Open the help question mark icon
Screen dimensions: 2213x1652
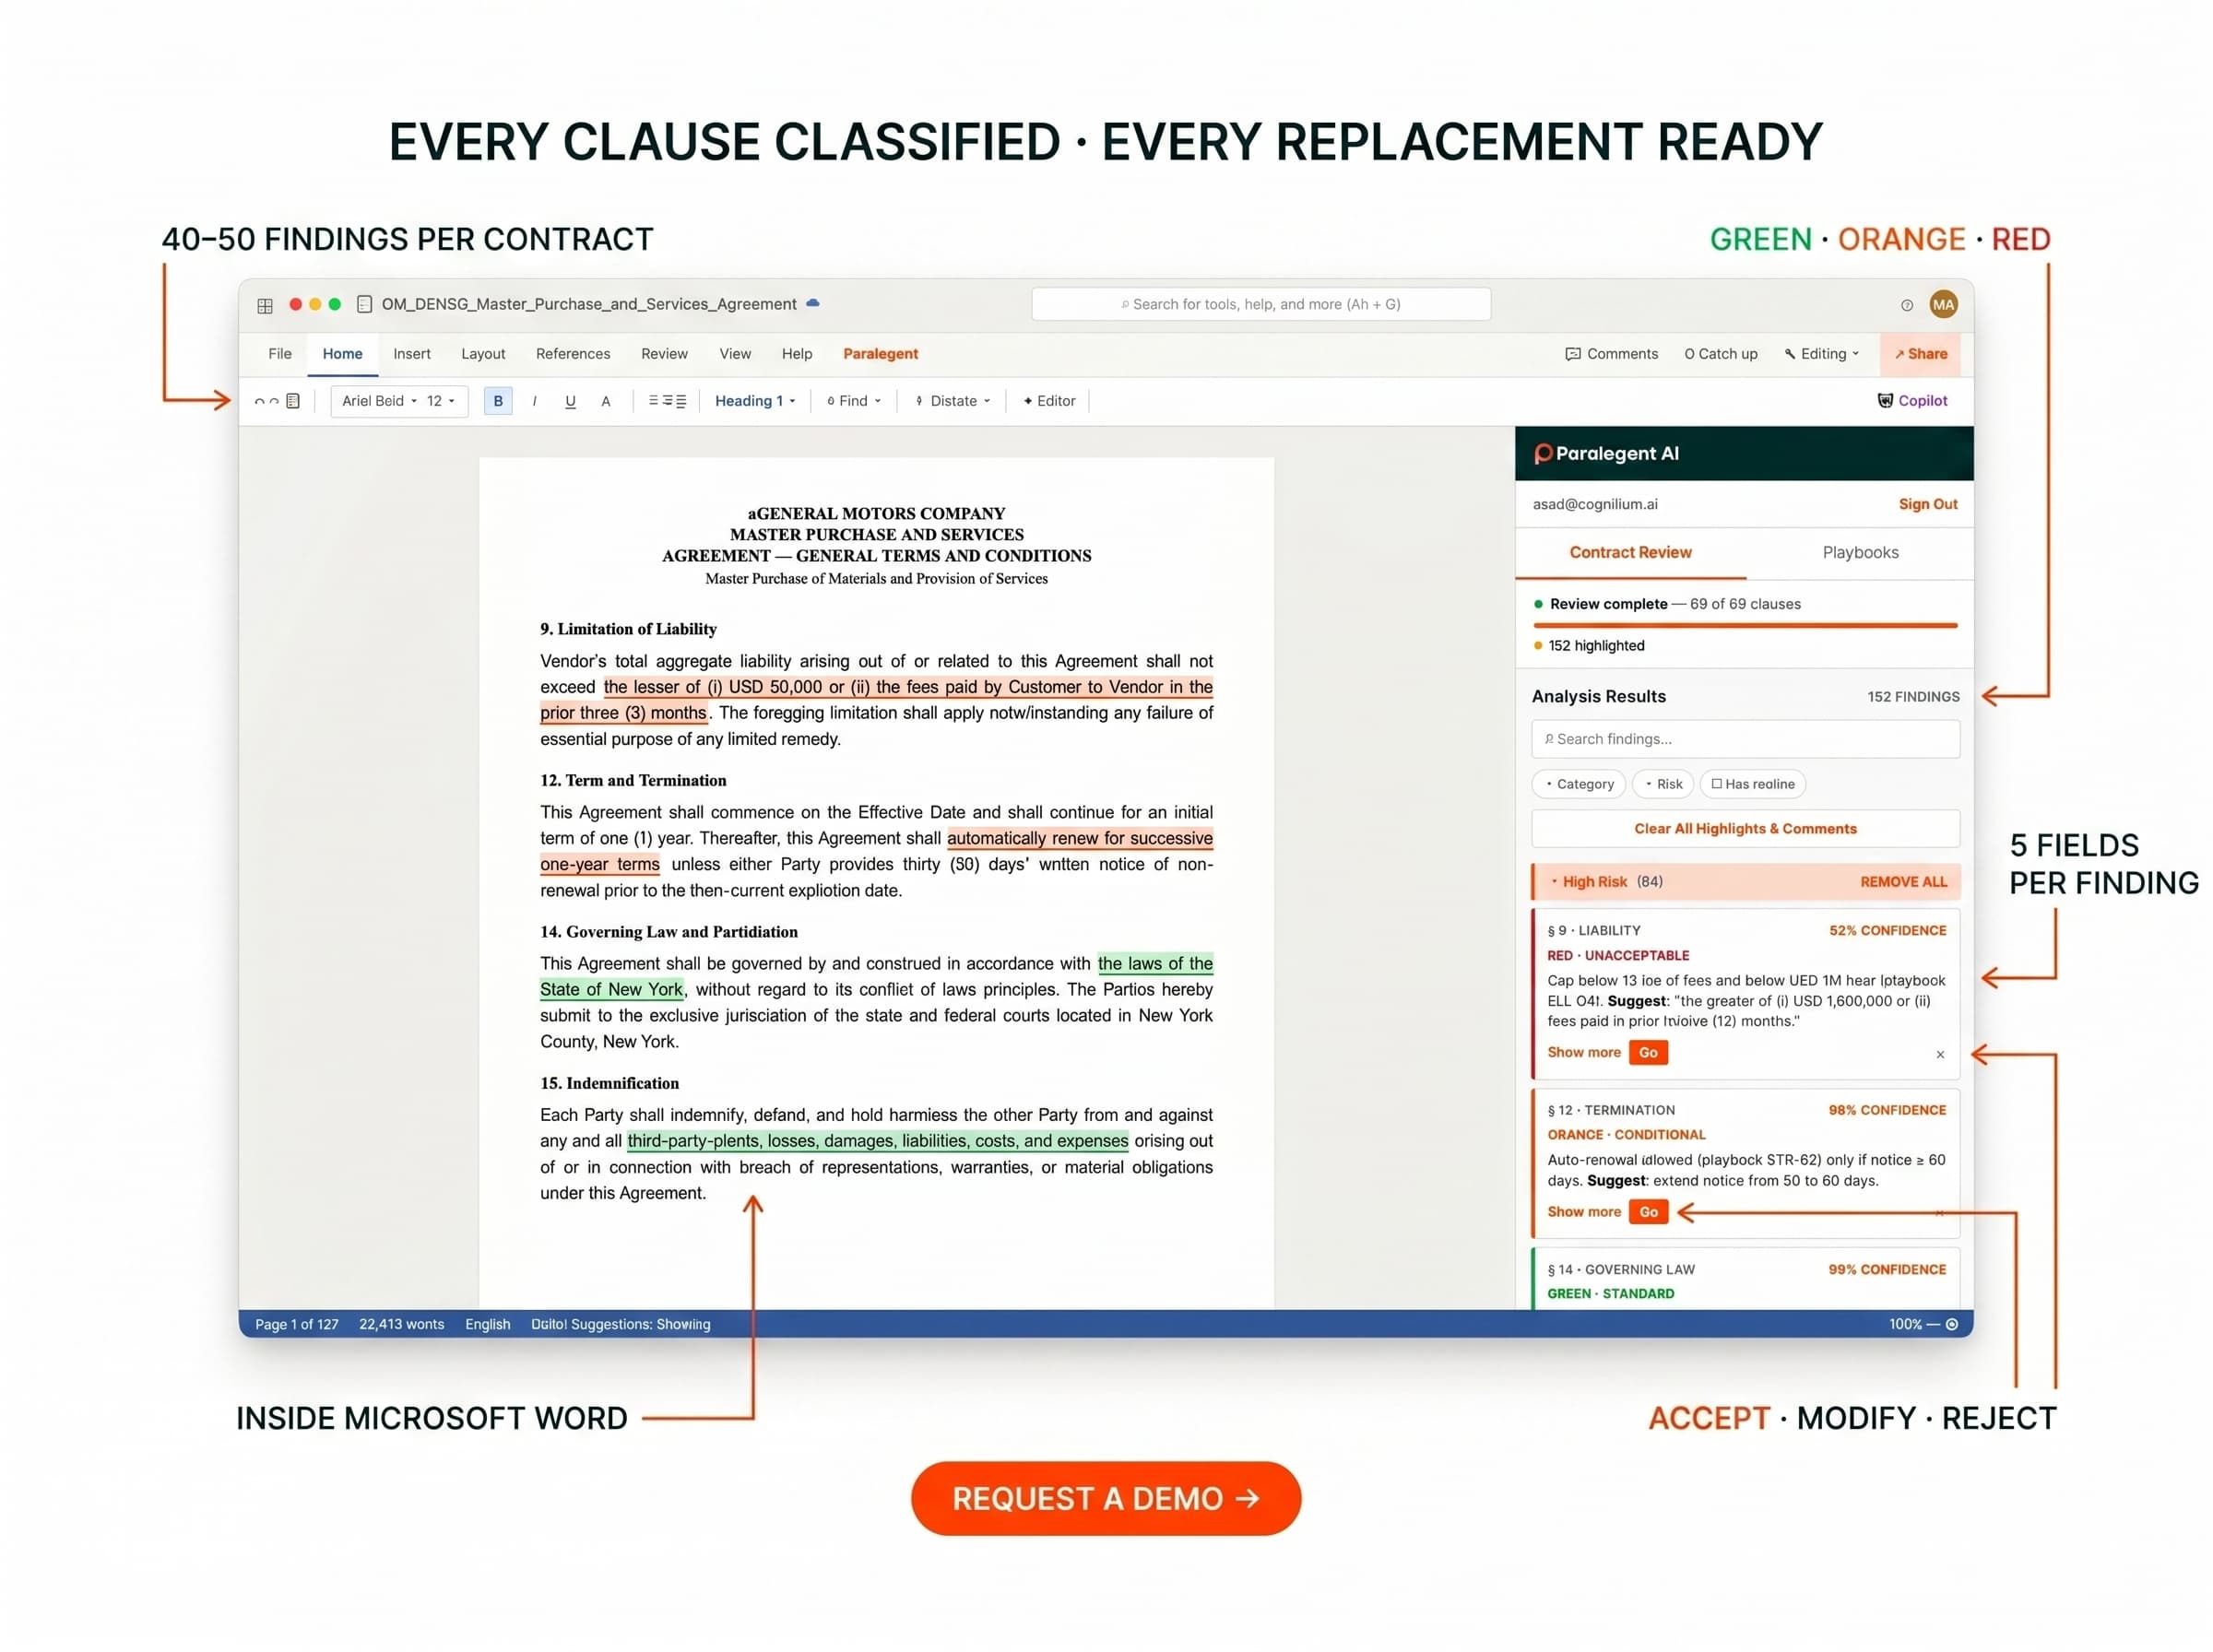(1906, 305)
